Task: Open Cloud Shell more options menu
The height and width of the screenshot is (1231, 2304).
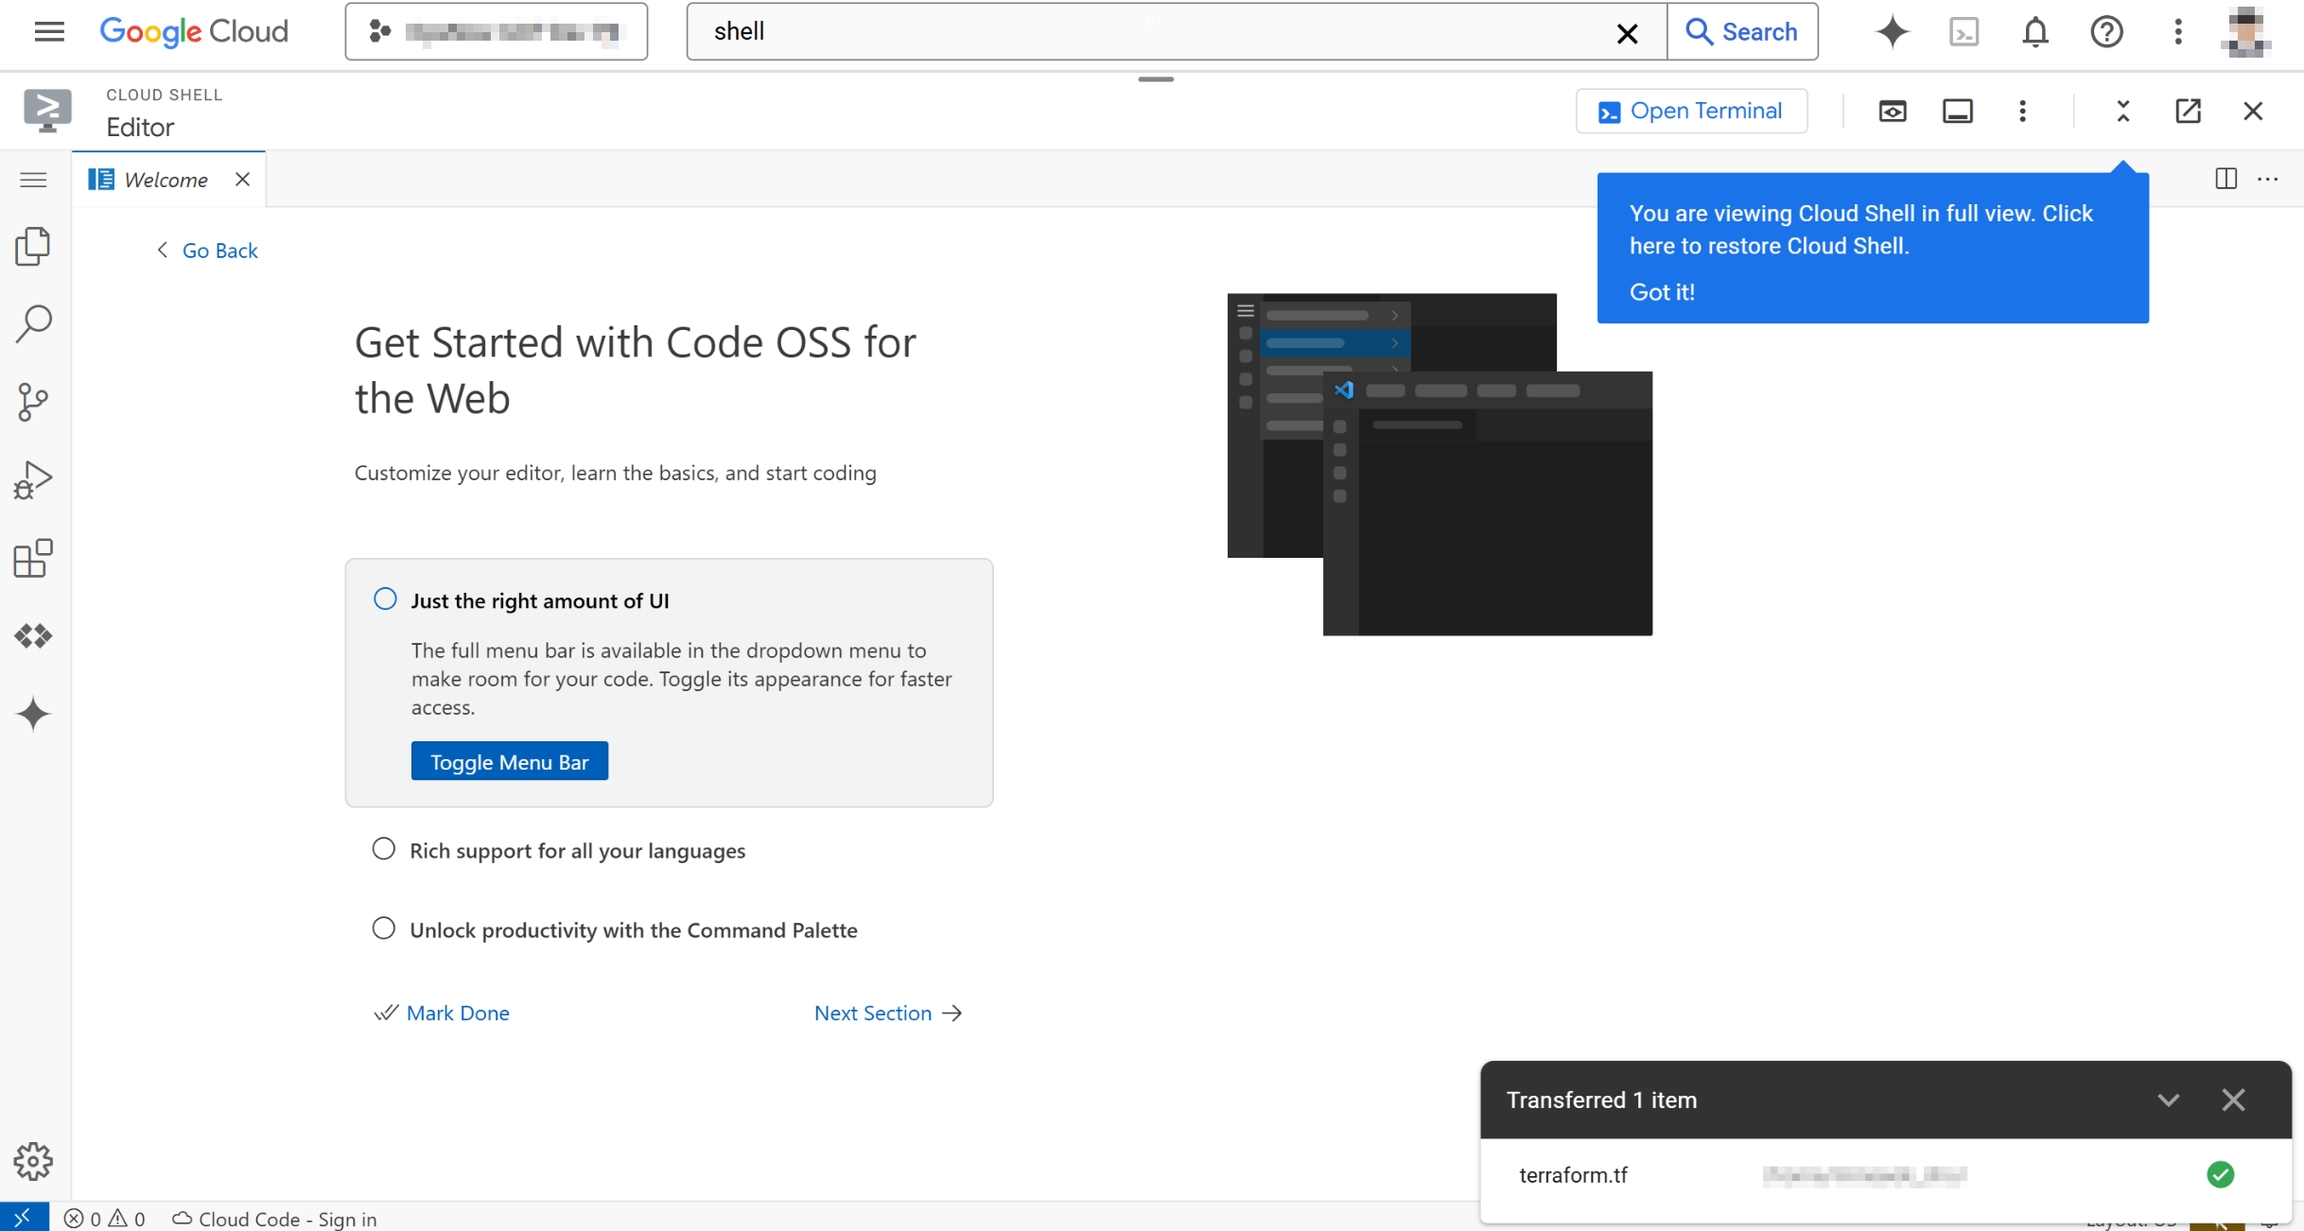Action: pyautogui.click(x=2022, y=111)
